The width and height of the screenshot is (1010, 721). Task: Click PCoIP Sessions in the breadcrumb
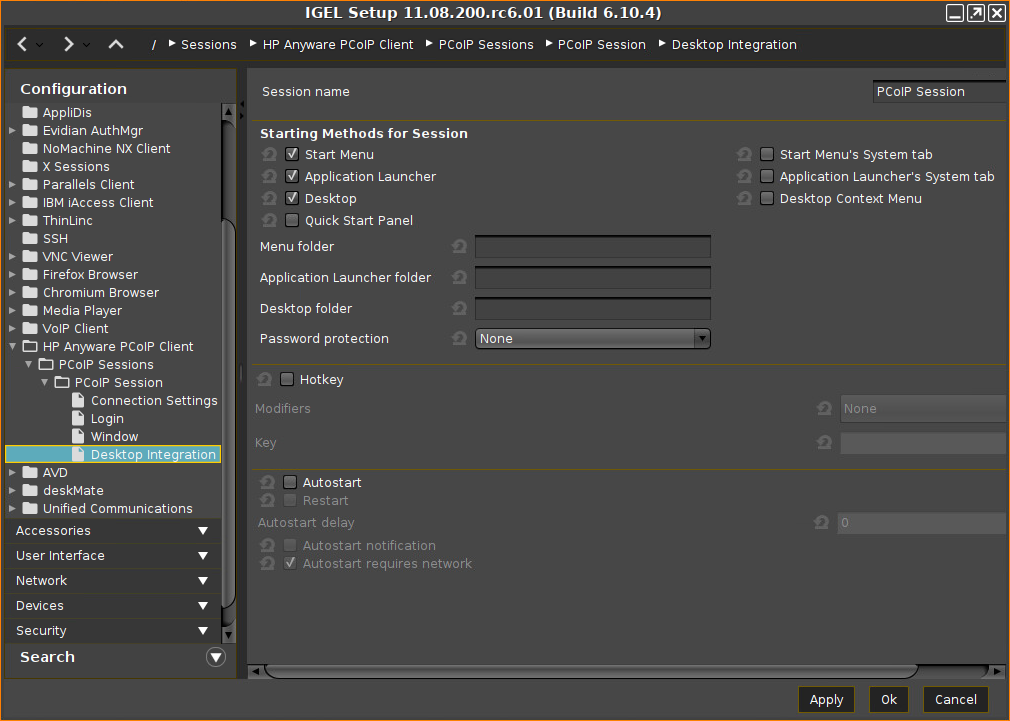486,45
